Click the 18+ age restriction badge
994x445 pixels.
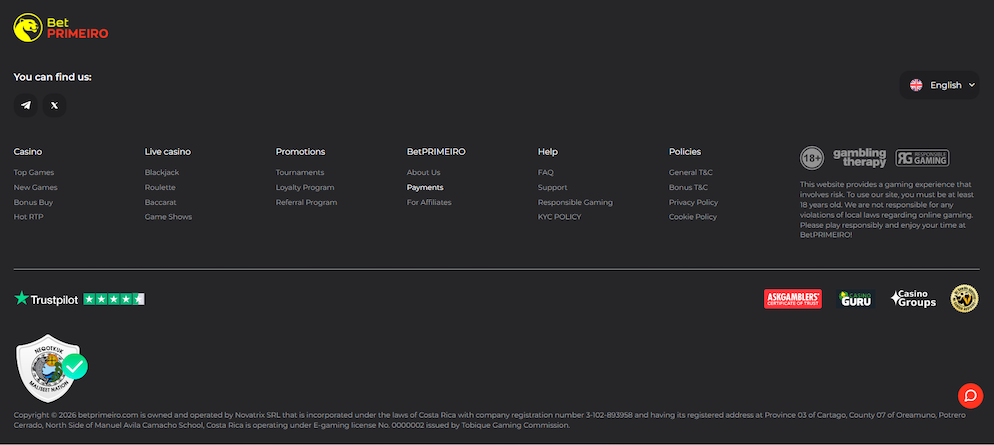pyautogui.click(x=811, y=158)
